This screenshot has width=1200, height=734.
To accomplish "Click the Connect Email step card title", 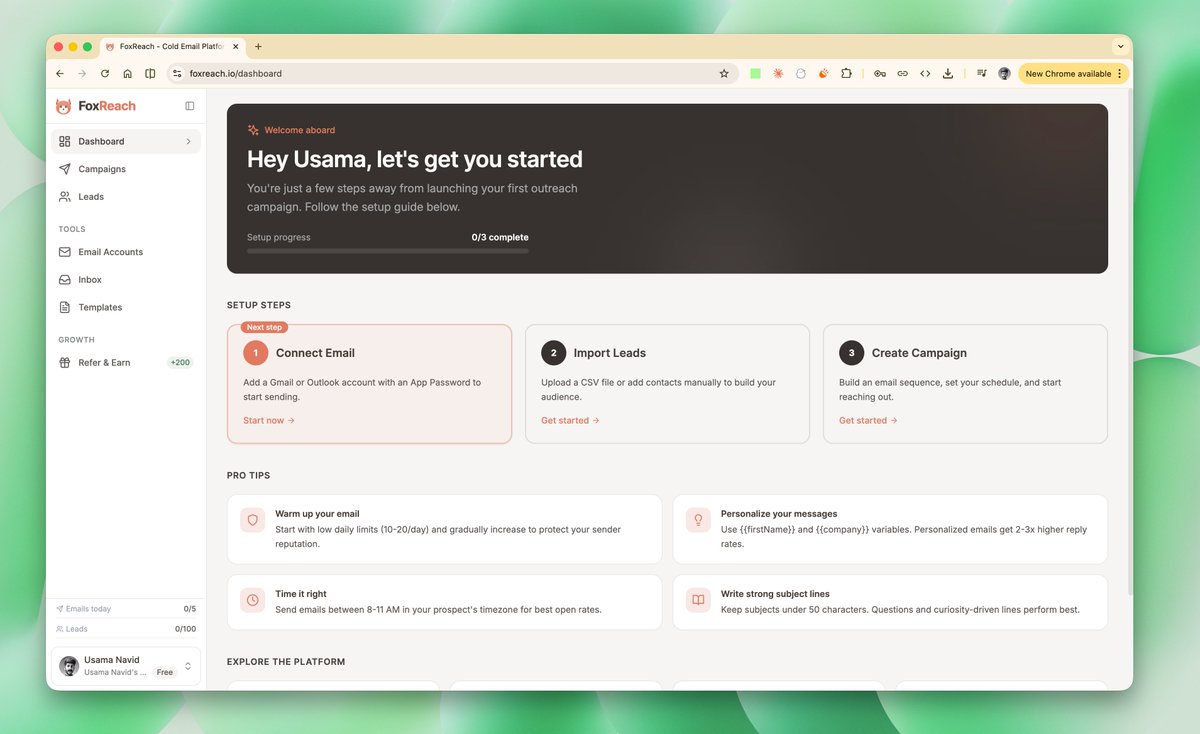I will coord(315,353).
